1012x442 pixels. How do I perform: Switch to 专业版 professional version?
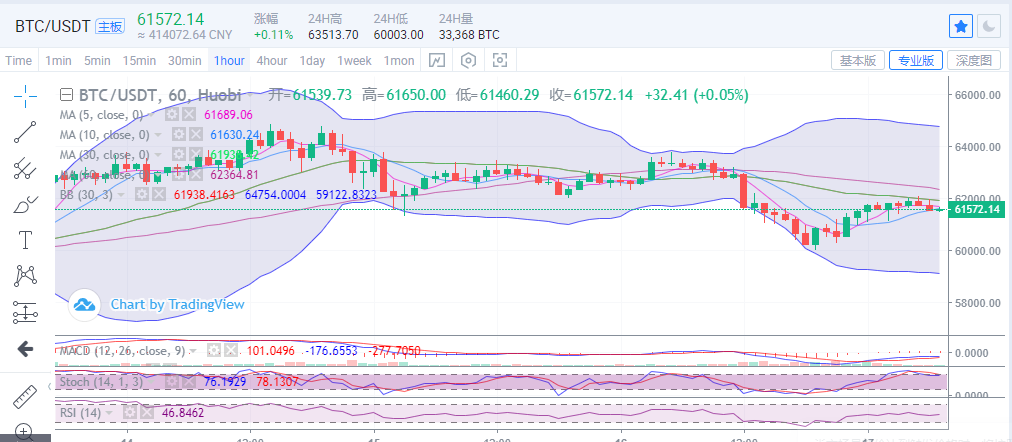[x=916, y=61]
